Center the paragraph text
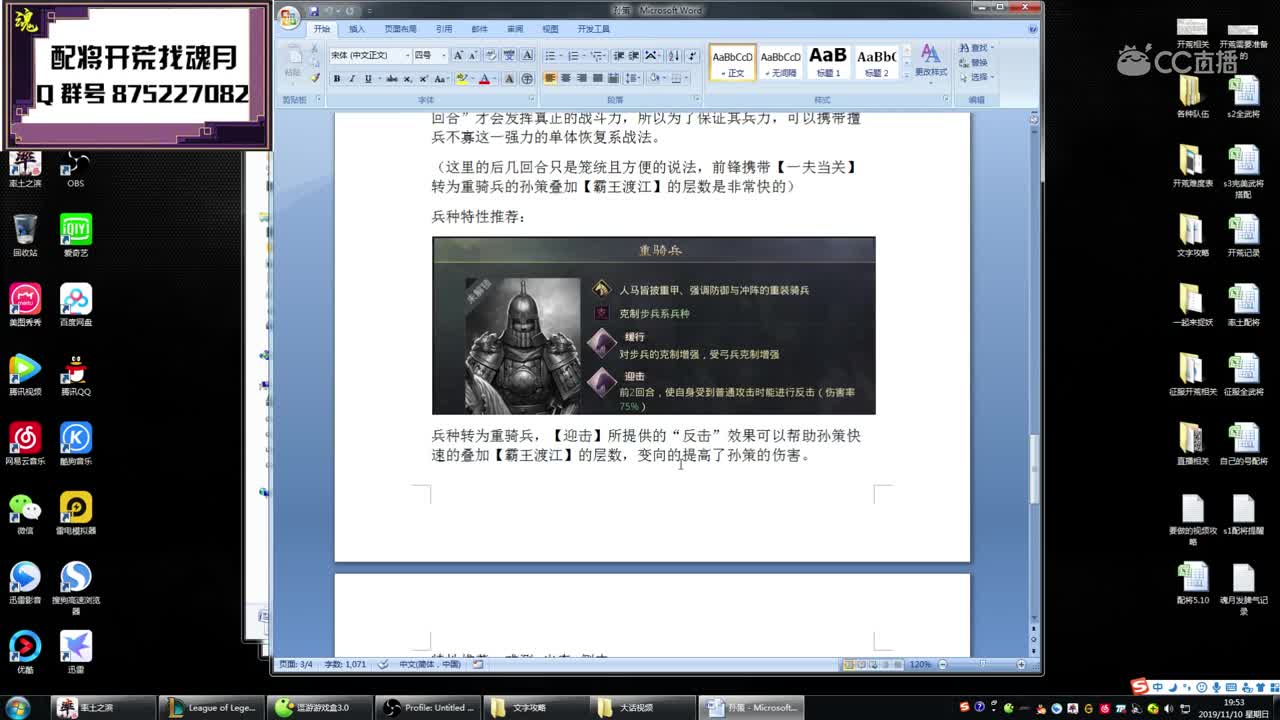 [566, 78]
